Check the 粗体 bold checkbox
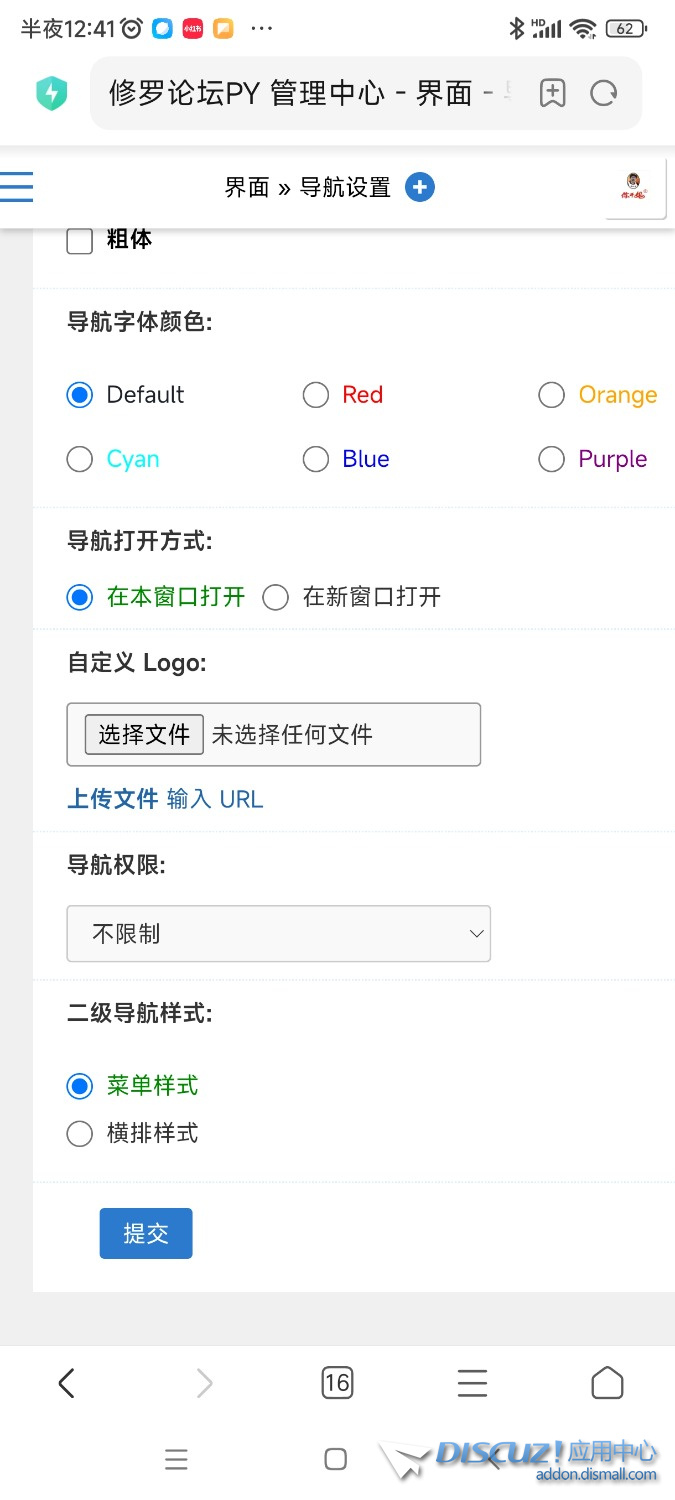The image size is (675, 1500). point(79,240)
